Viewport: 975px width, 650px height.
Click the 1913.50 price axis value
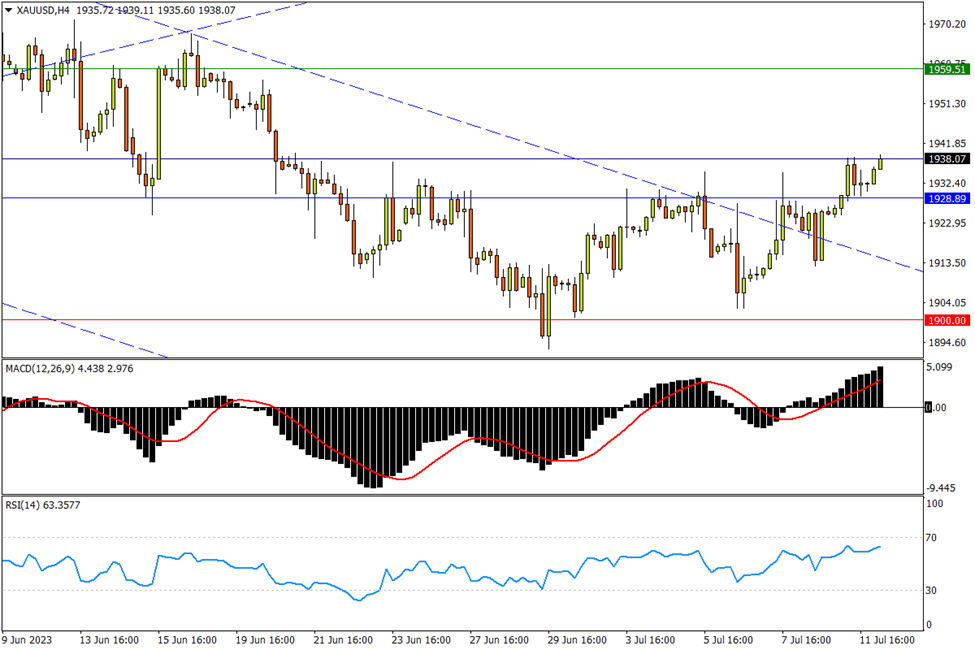coord(946,263)
